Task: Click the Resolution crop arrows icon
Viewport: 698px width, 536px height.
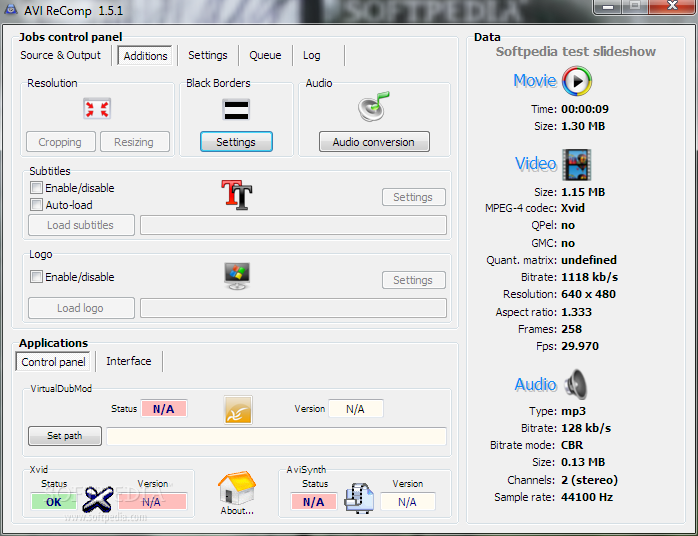Action: tap(97, 109)
